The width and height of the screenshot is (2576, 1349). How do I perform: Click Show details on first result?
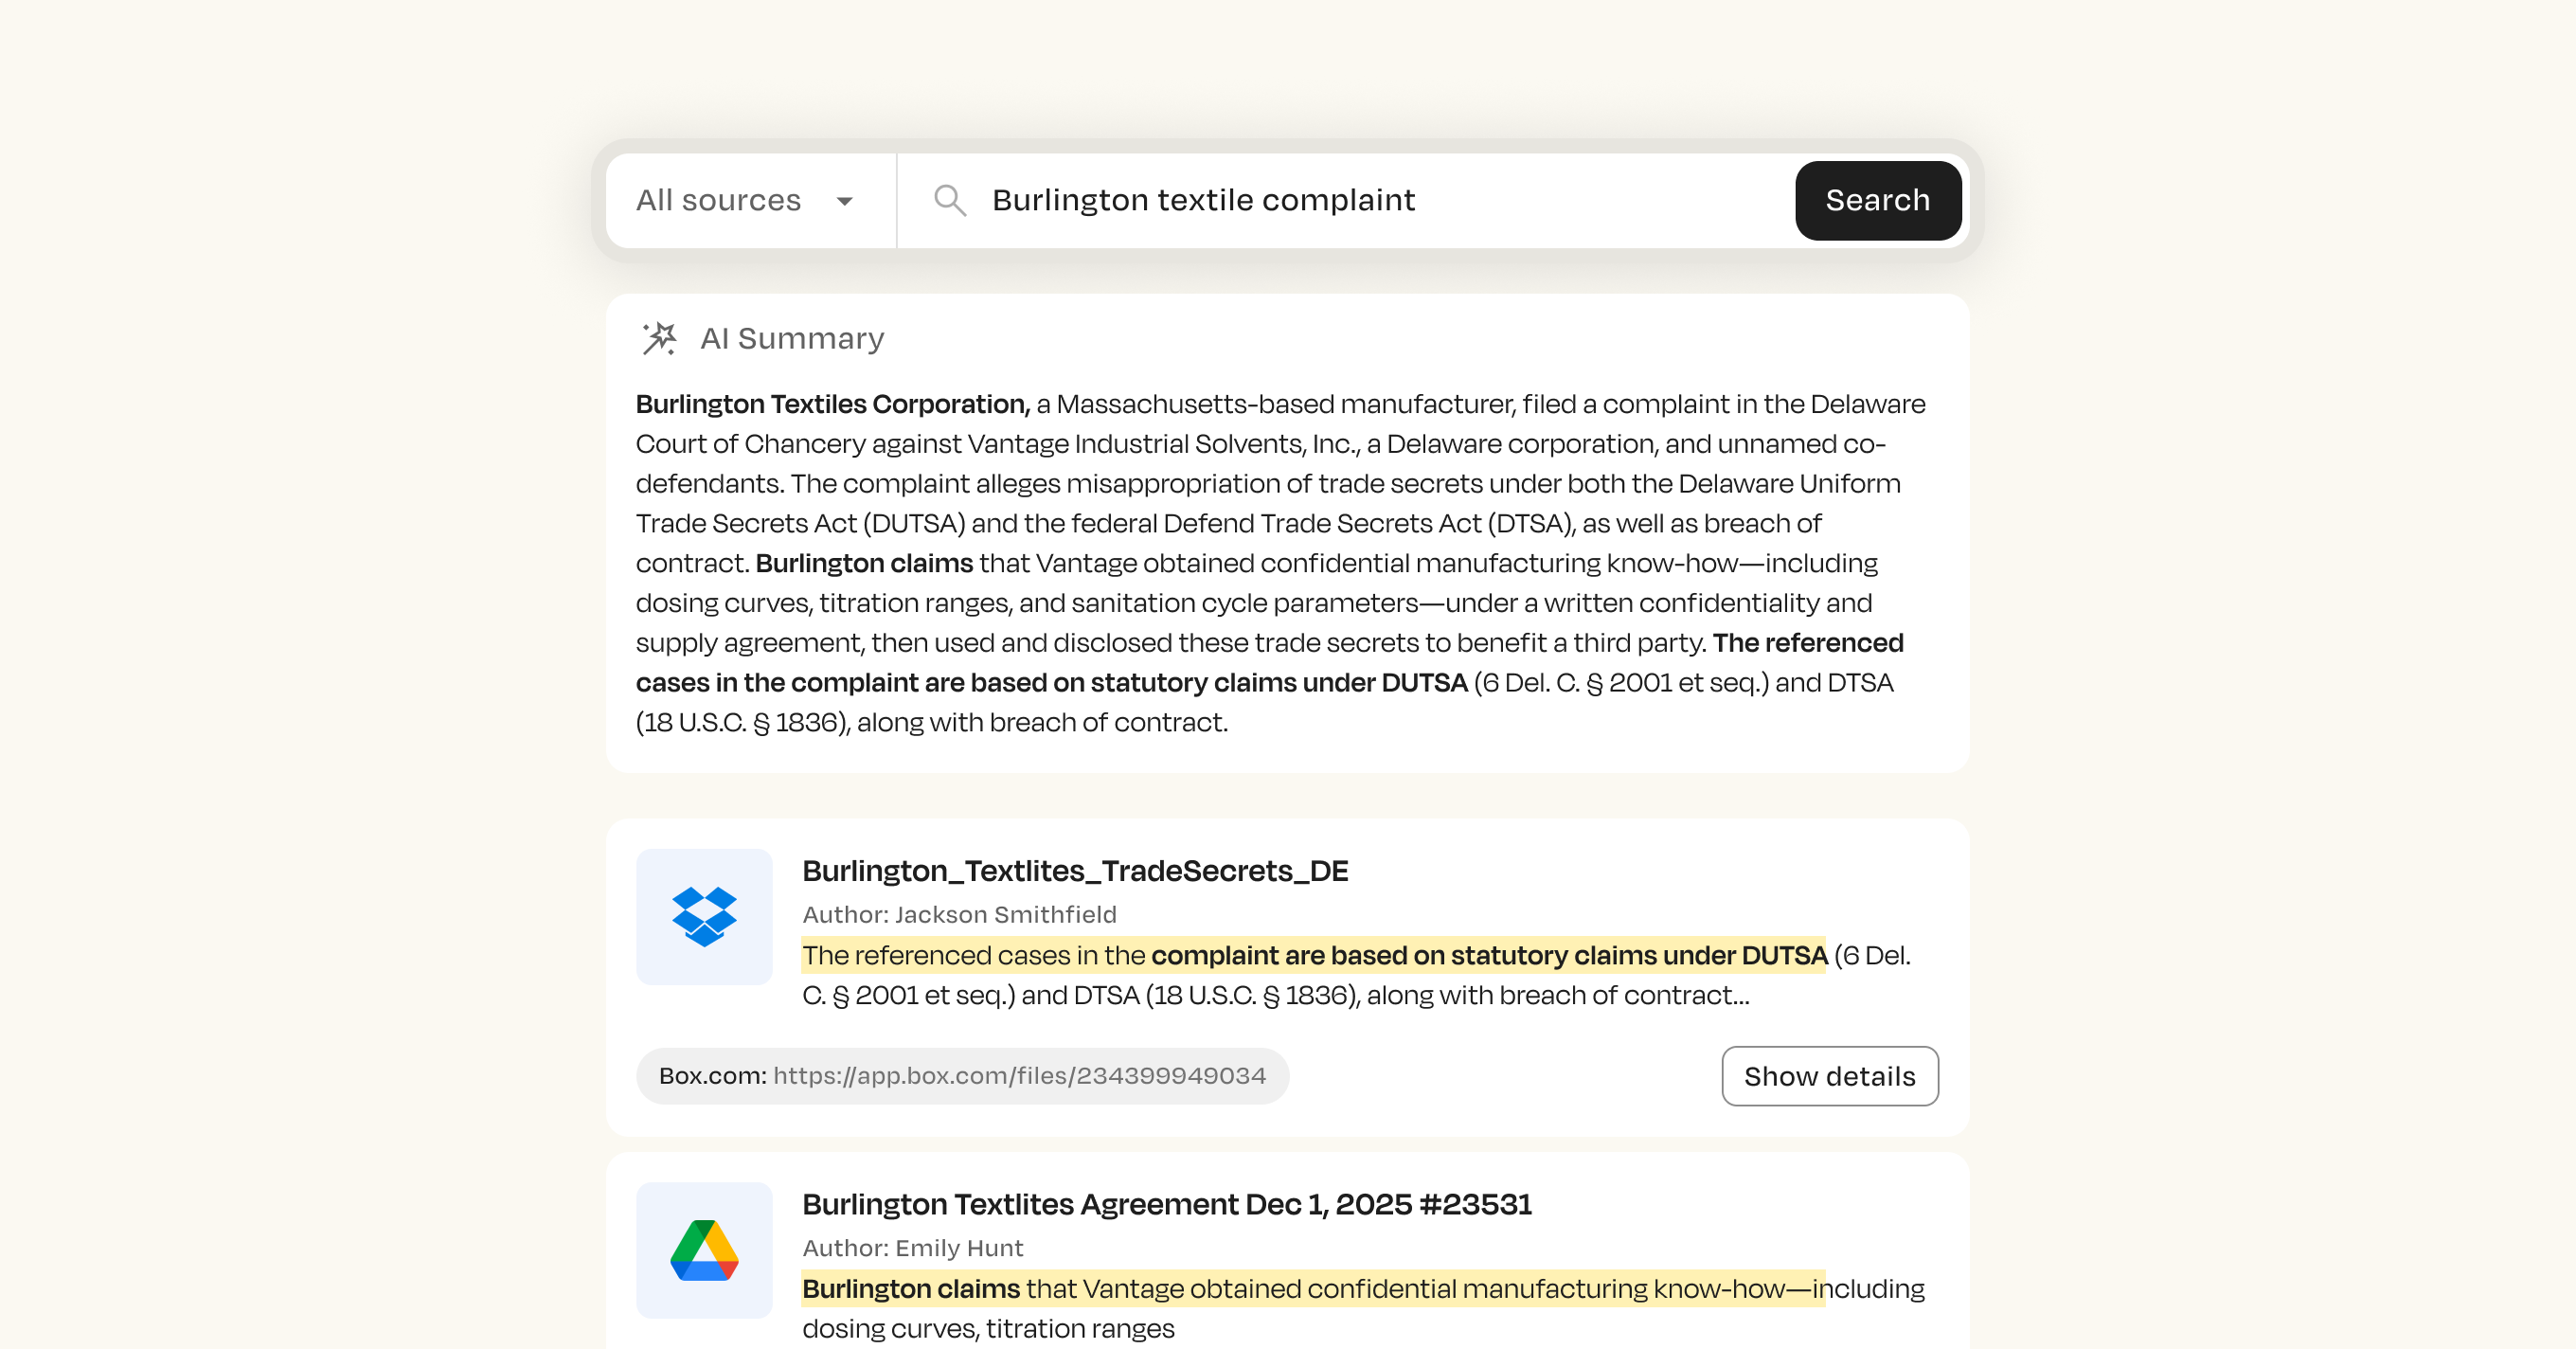(1829, 1076)
